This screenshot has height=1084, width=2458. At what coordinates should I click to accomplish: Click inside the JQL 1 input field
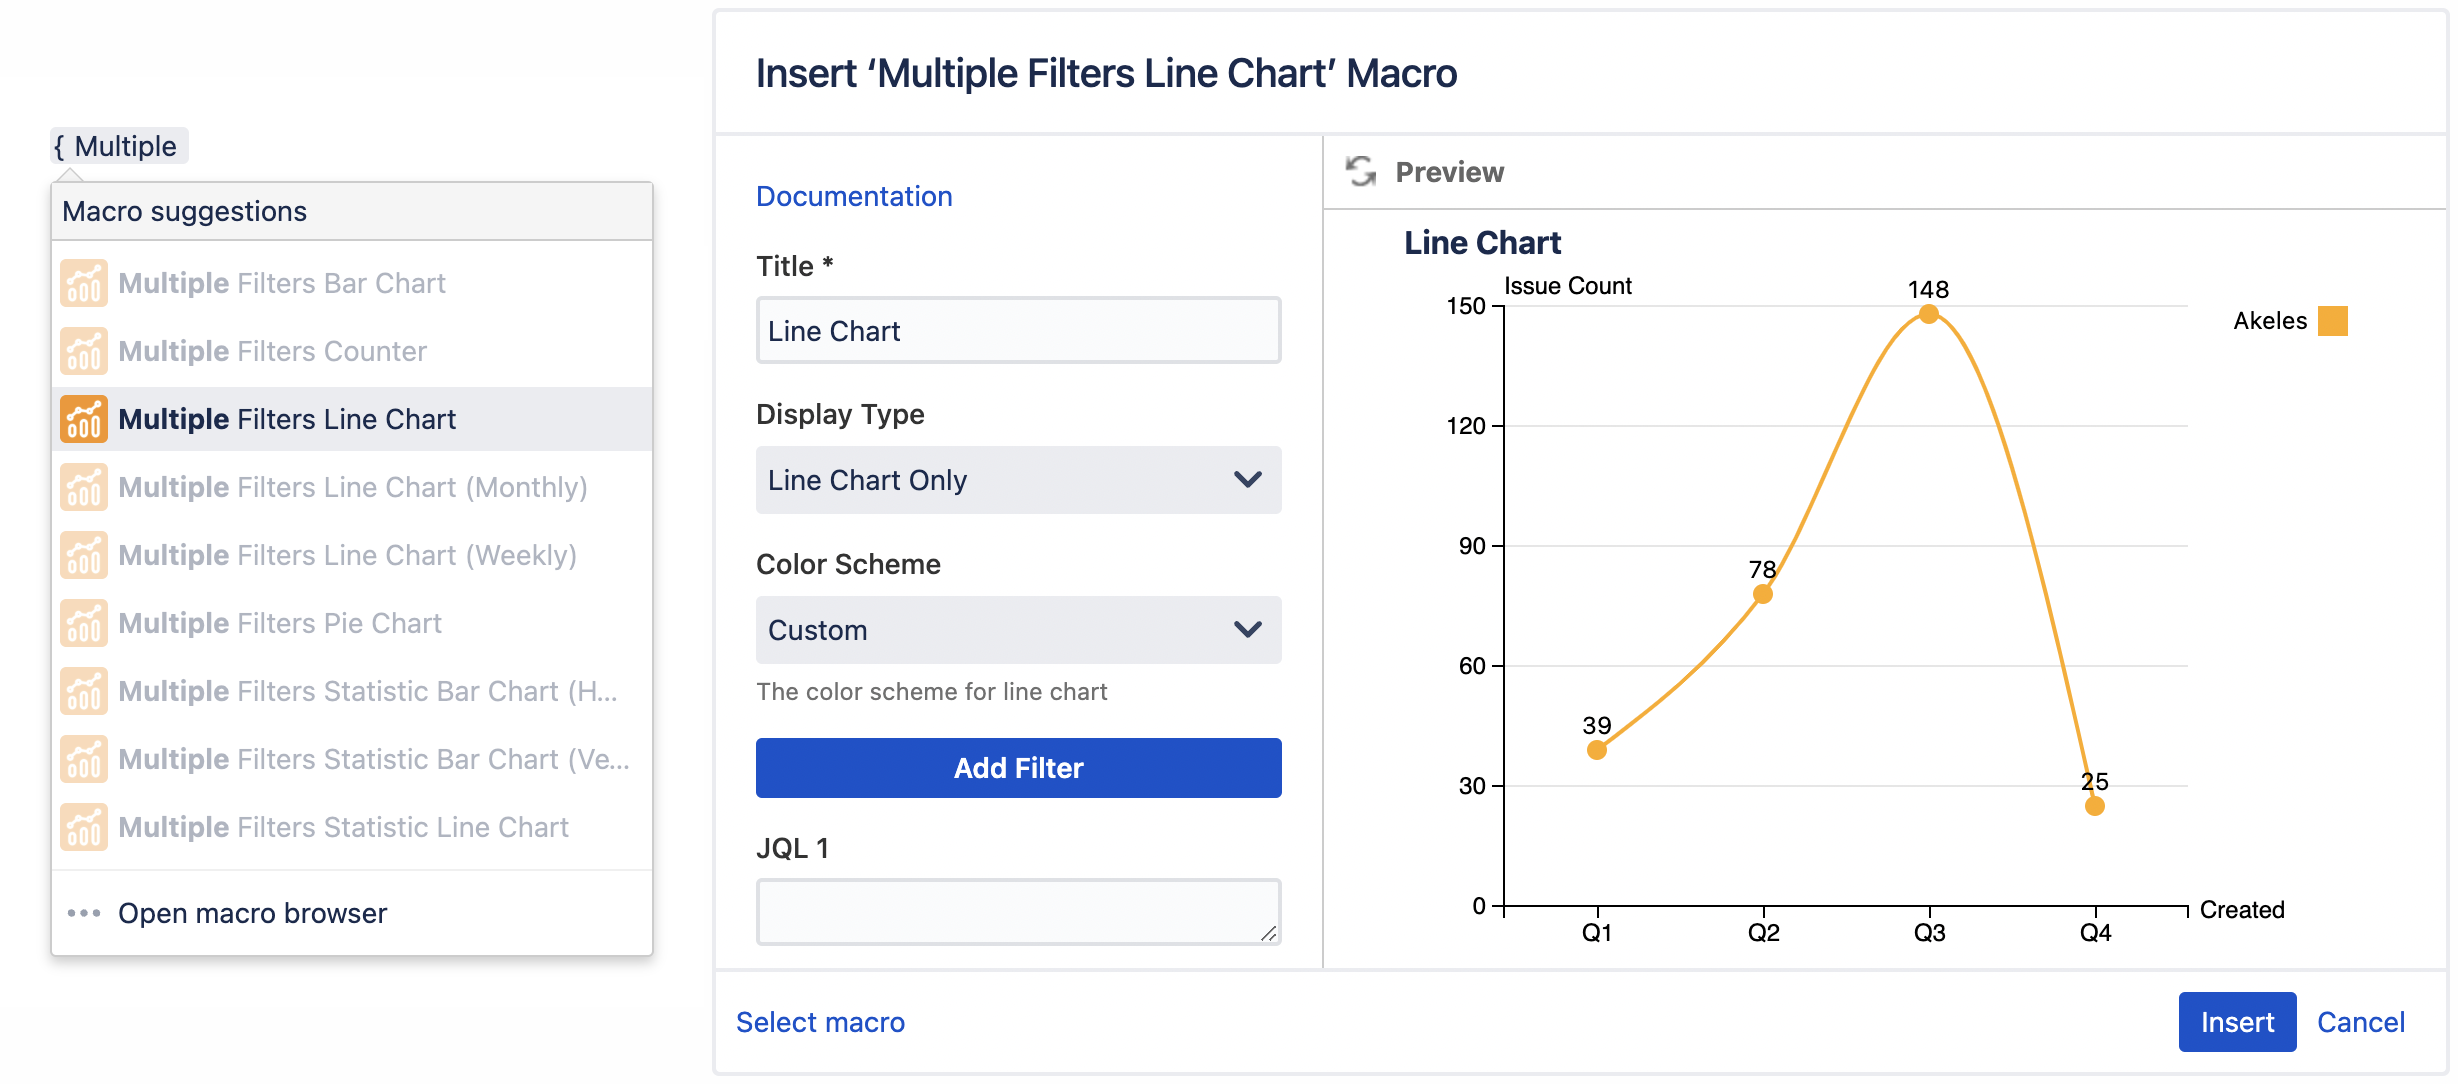coord(1017,910)
